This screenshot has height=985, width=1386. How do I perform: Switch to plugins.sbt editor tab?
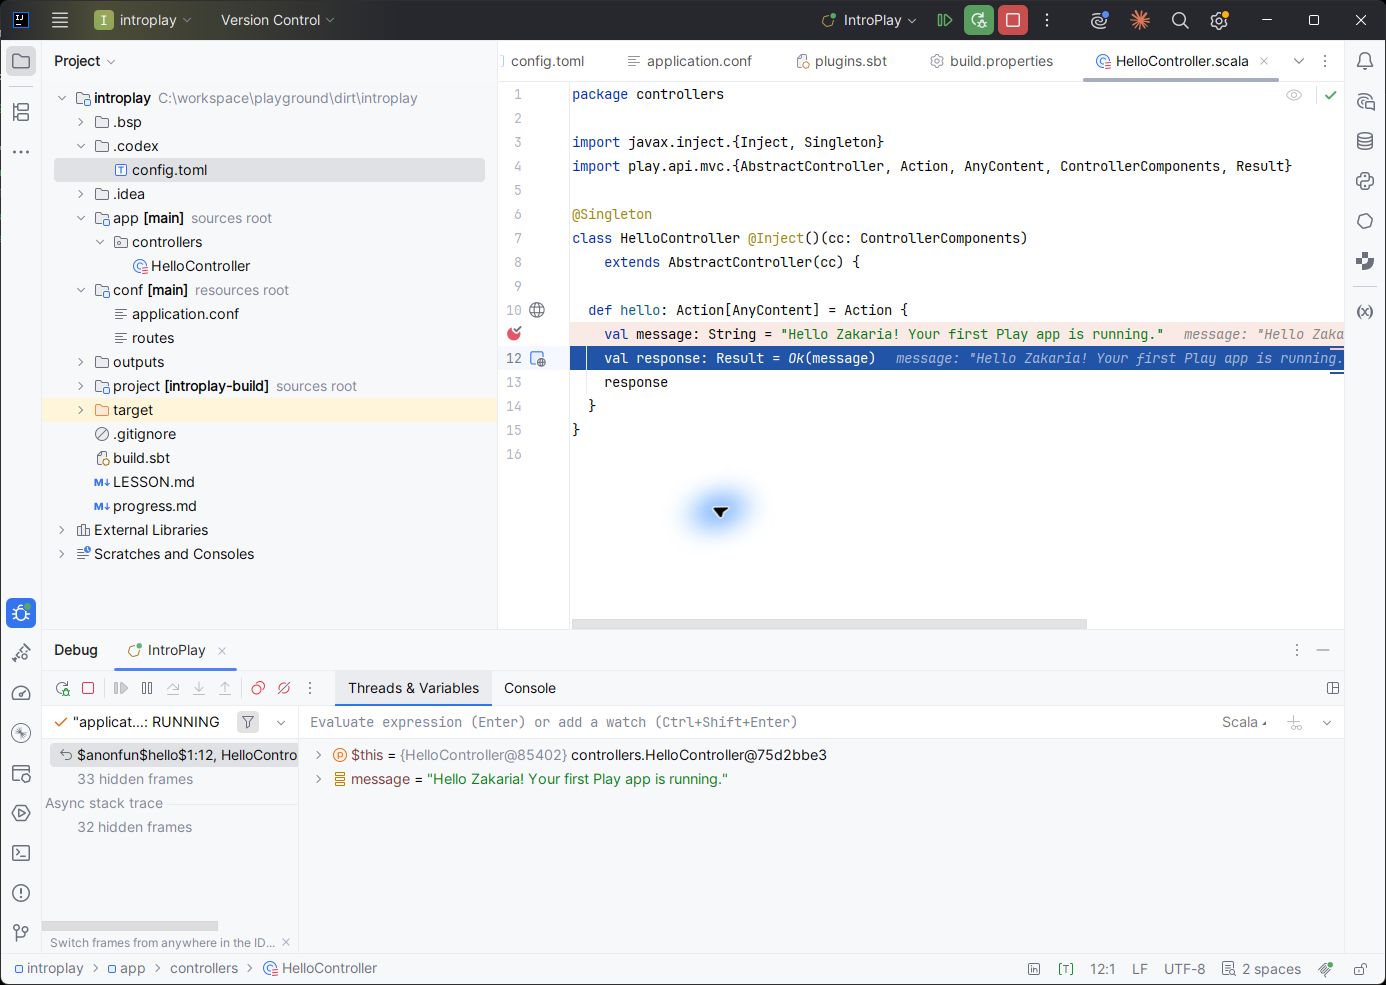[842, 61]
